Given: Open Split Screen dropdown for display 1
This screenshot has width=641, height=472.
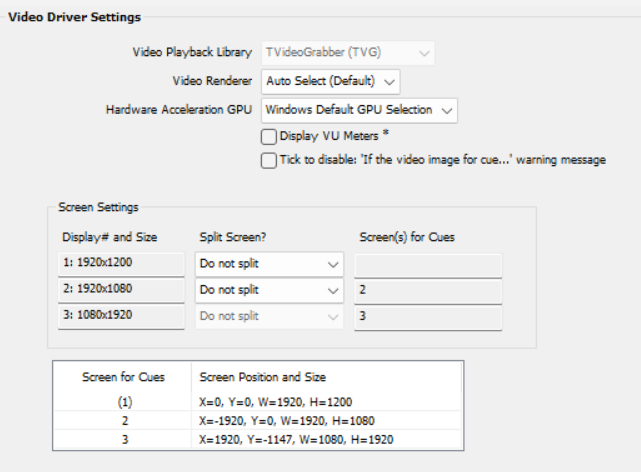Looking at the screenshot, I should click(x=269, y=264).
